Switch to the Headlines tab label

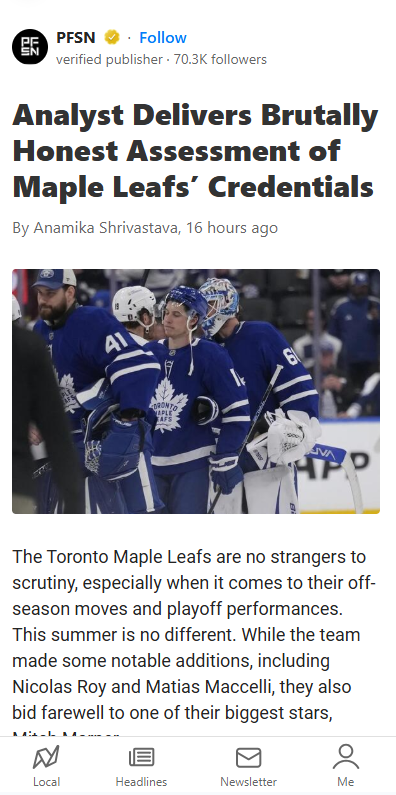pyautogui.click(x=141, y=782)
